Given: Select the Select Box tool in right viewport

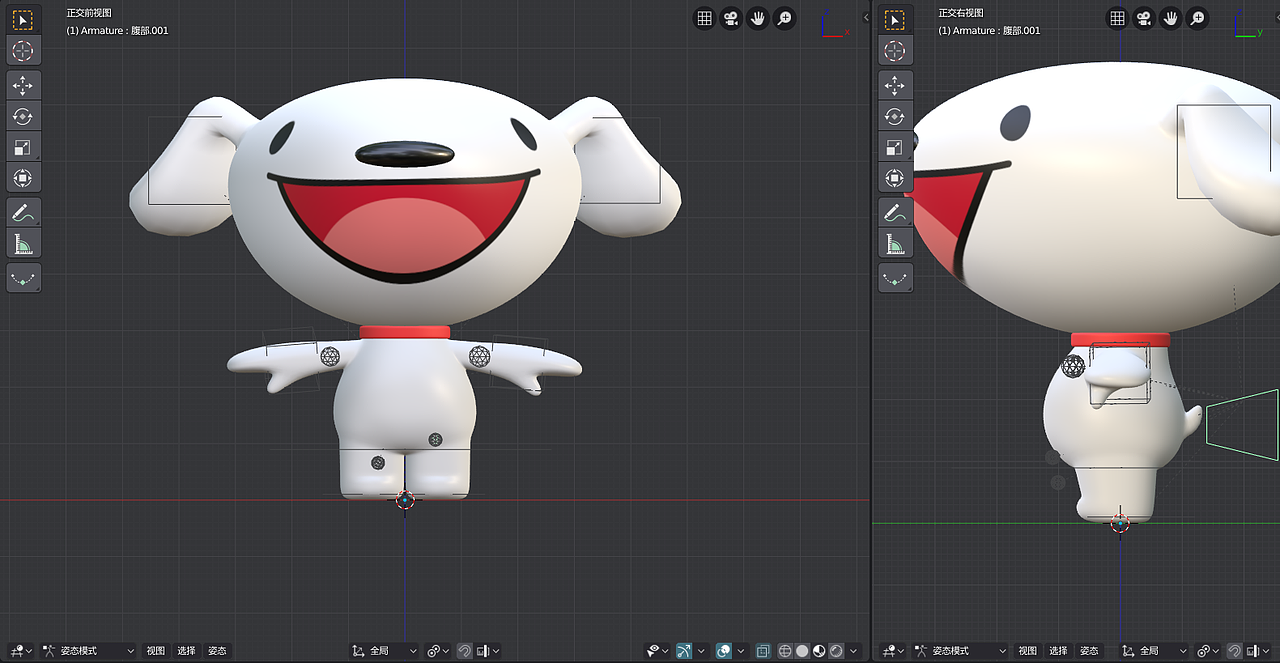Looking at the screenshot, I should (x=895, y=20).
